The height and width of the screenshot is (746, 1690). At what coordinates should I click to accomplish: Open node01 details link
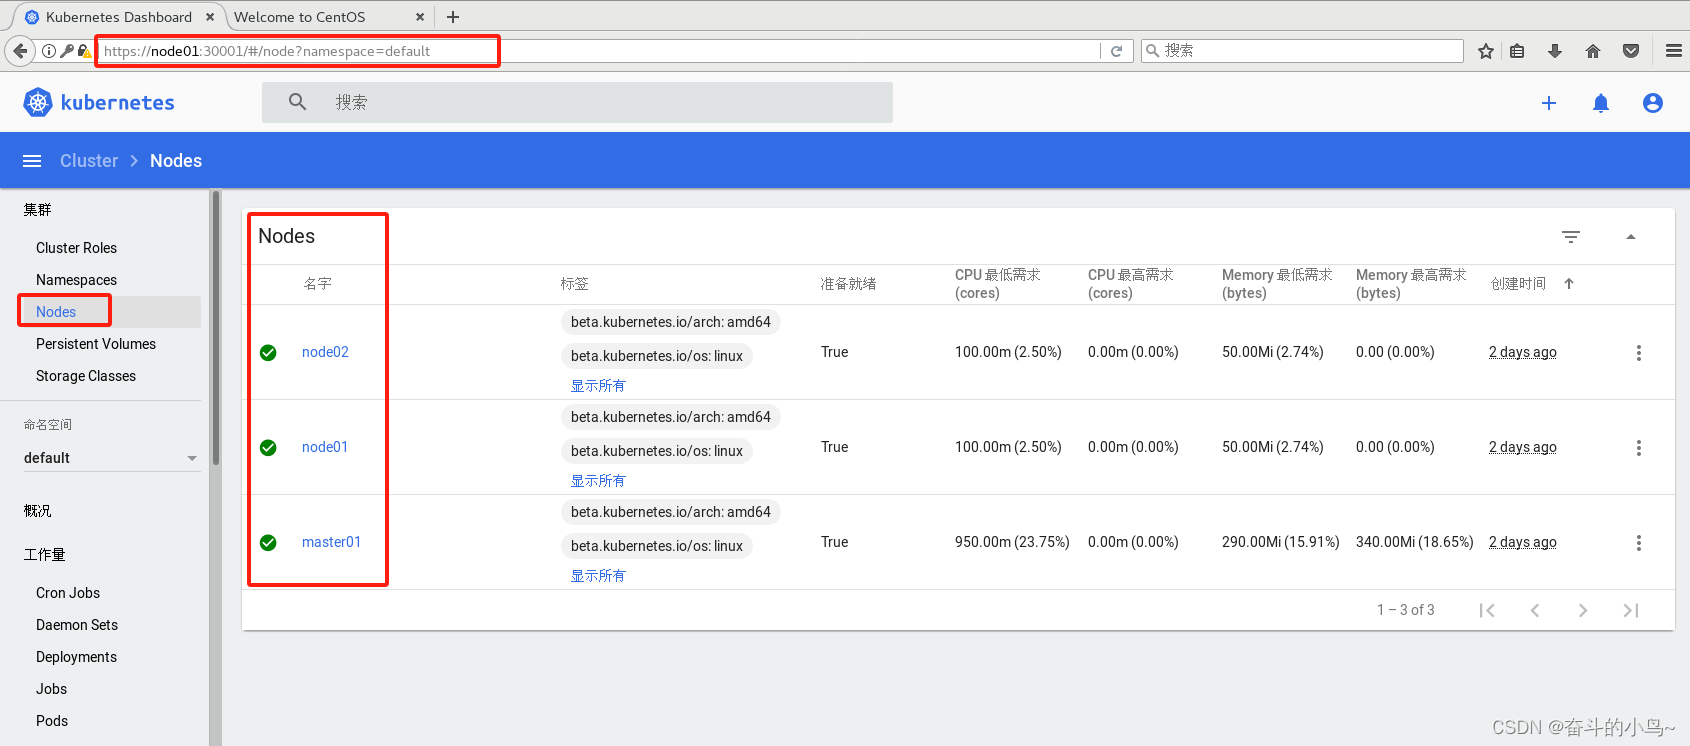[x=325, y=447]
